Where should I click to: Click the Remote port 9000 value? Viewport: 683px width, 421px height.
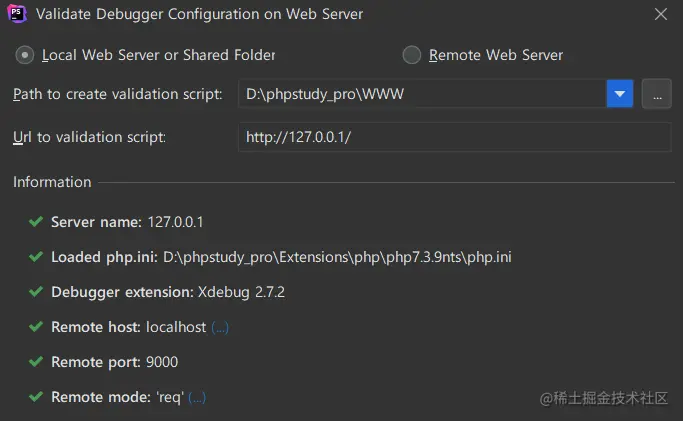pyautogui.click(x=162, y=362)
